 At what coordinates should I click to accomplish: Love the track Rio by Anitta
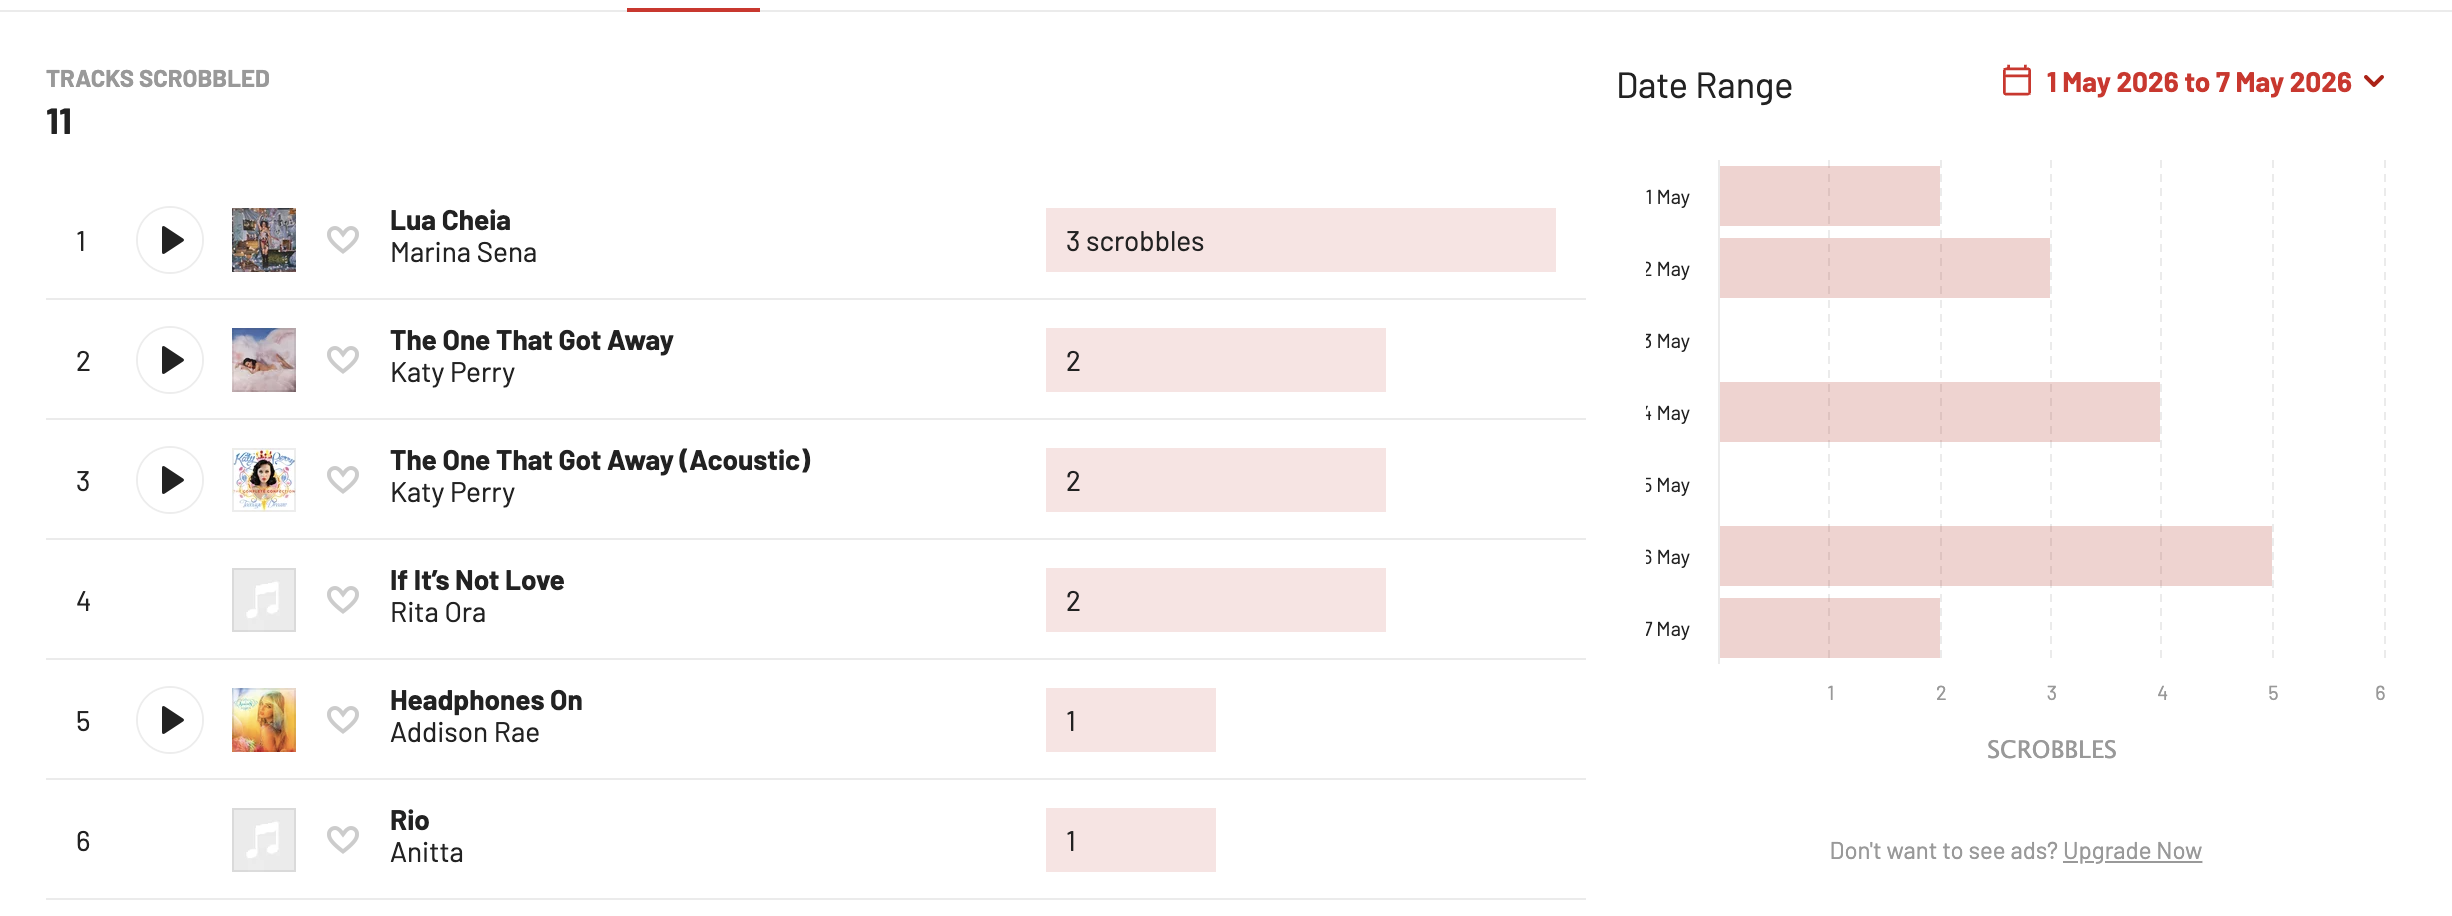click(343, 840)
